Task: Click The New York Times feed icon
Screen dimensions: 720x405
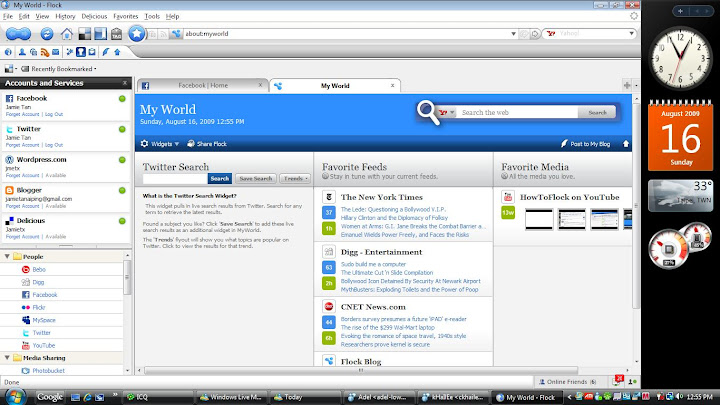Action: click(329, 197)
